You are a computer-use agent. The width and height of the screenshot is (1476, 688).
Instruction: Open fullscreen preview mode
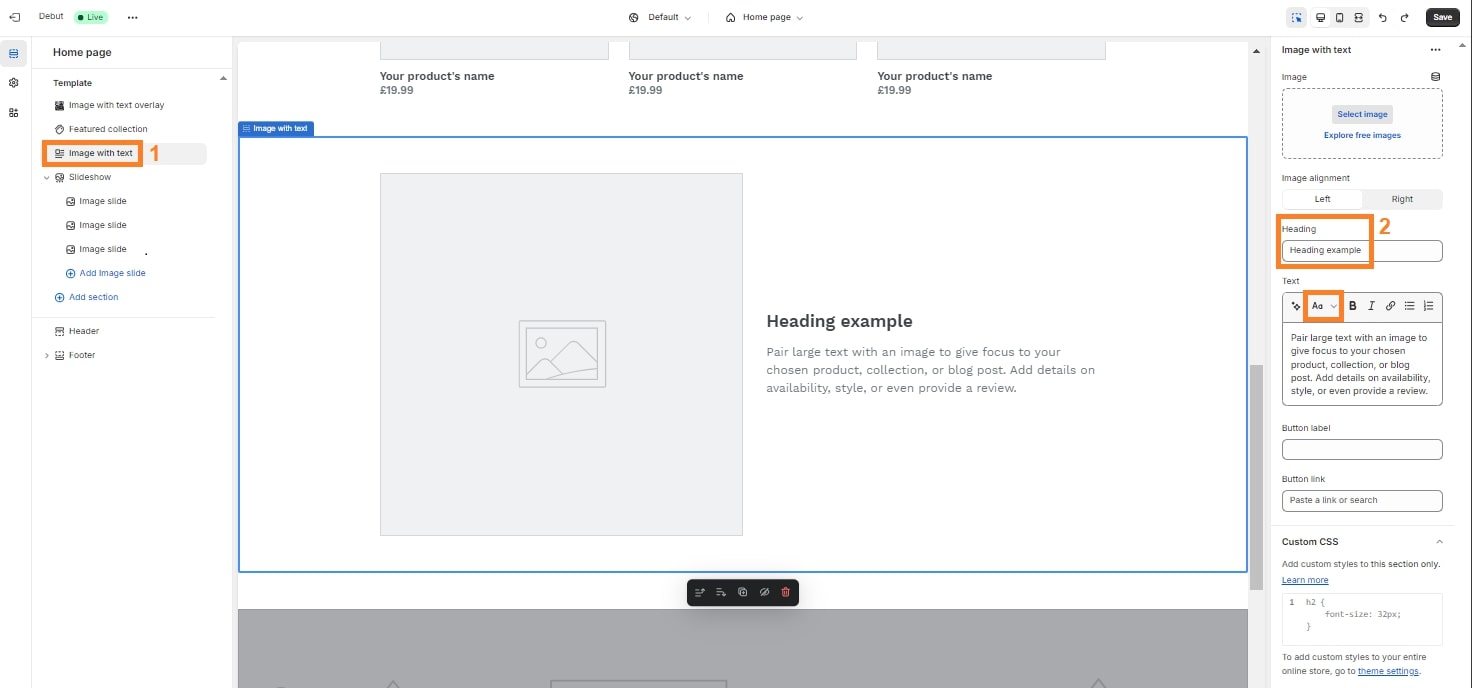(1359, 17)
